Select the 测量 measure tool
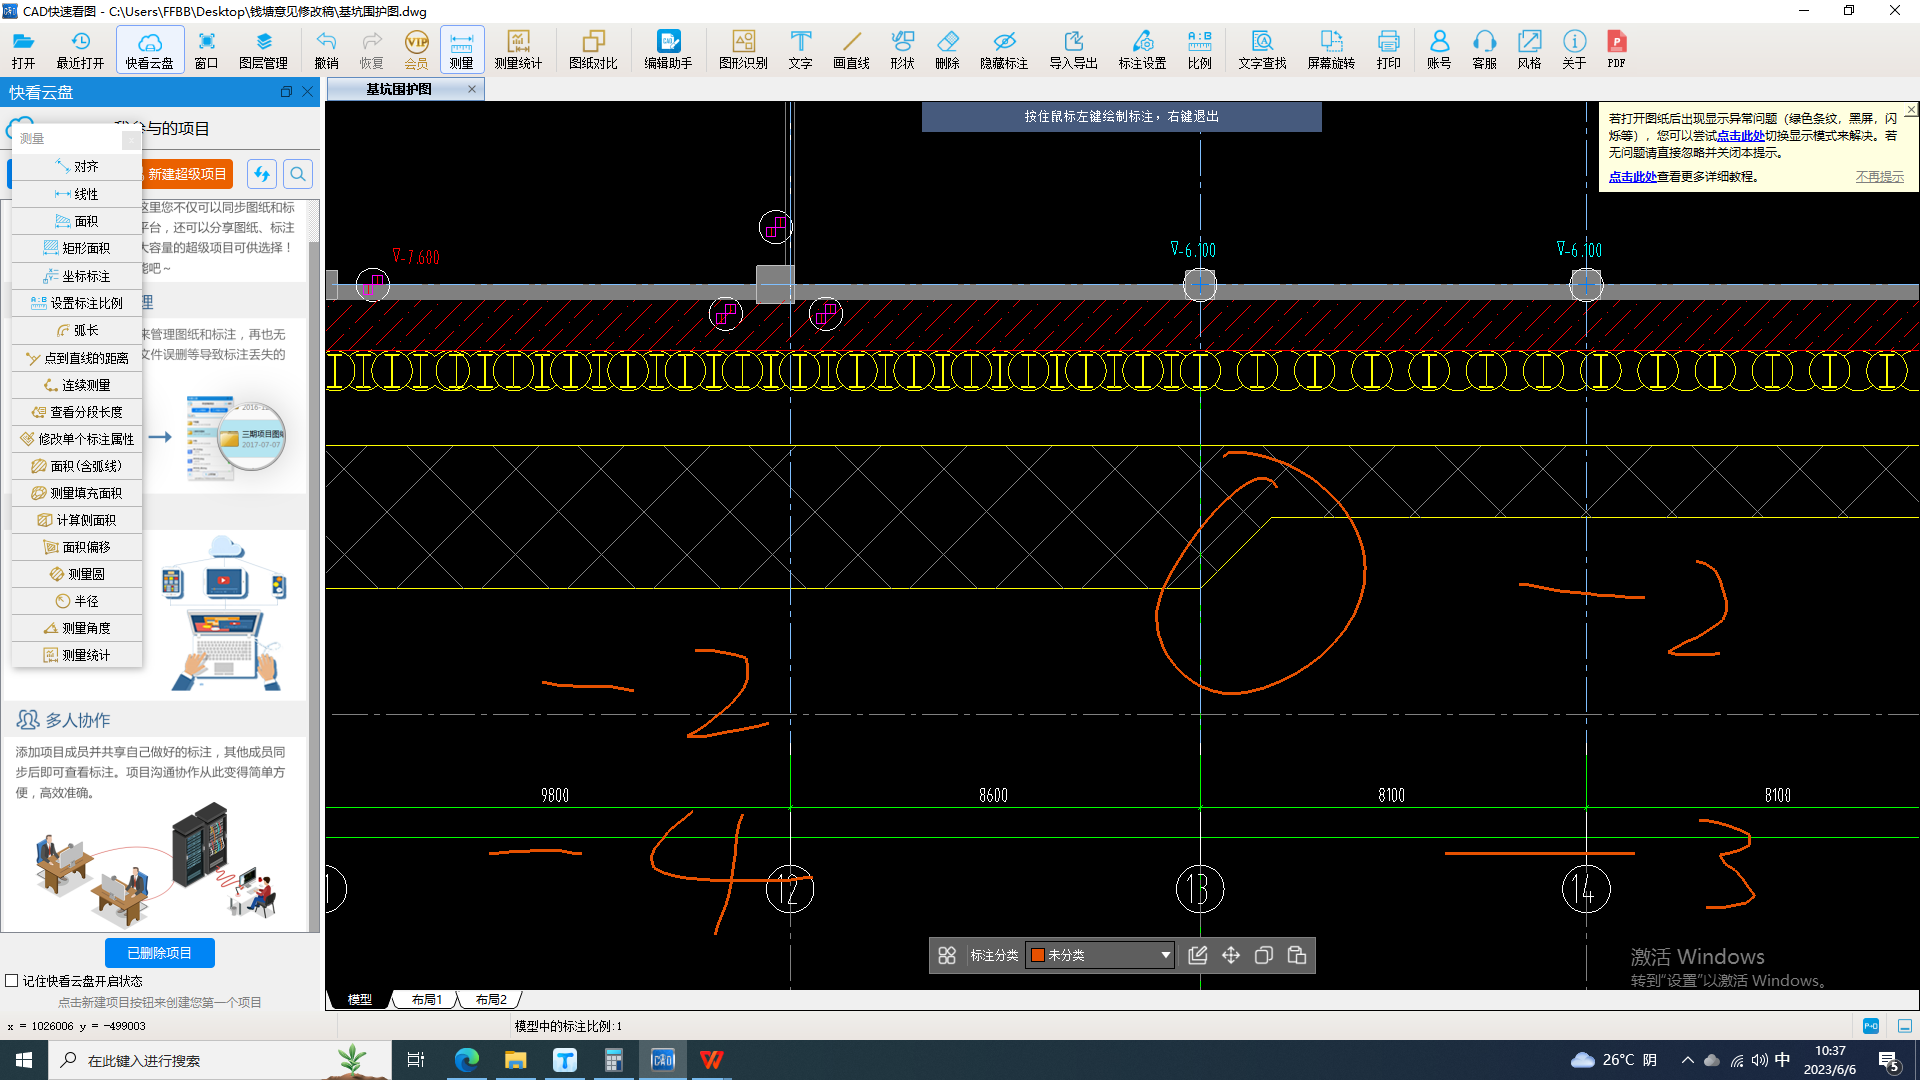 [x=461, y=49]
